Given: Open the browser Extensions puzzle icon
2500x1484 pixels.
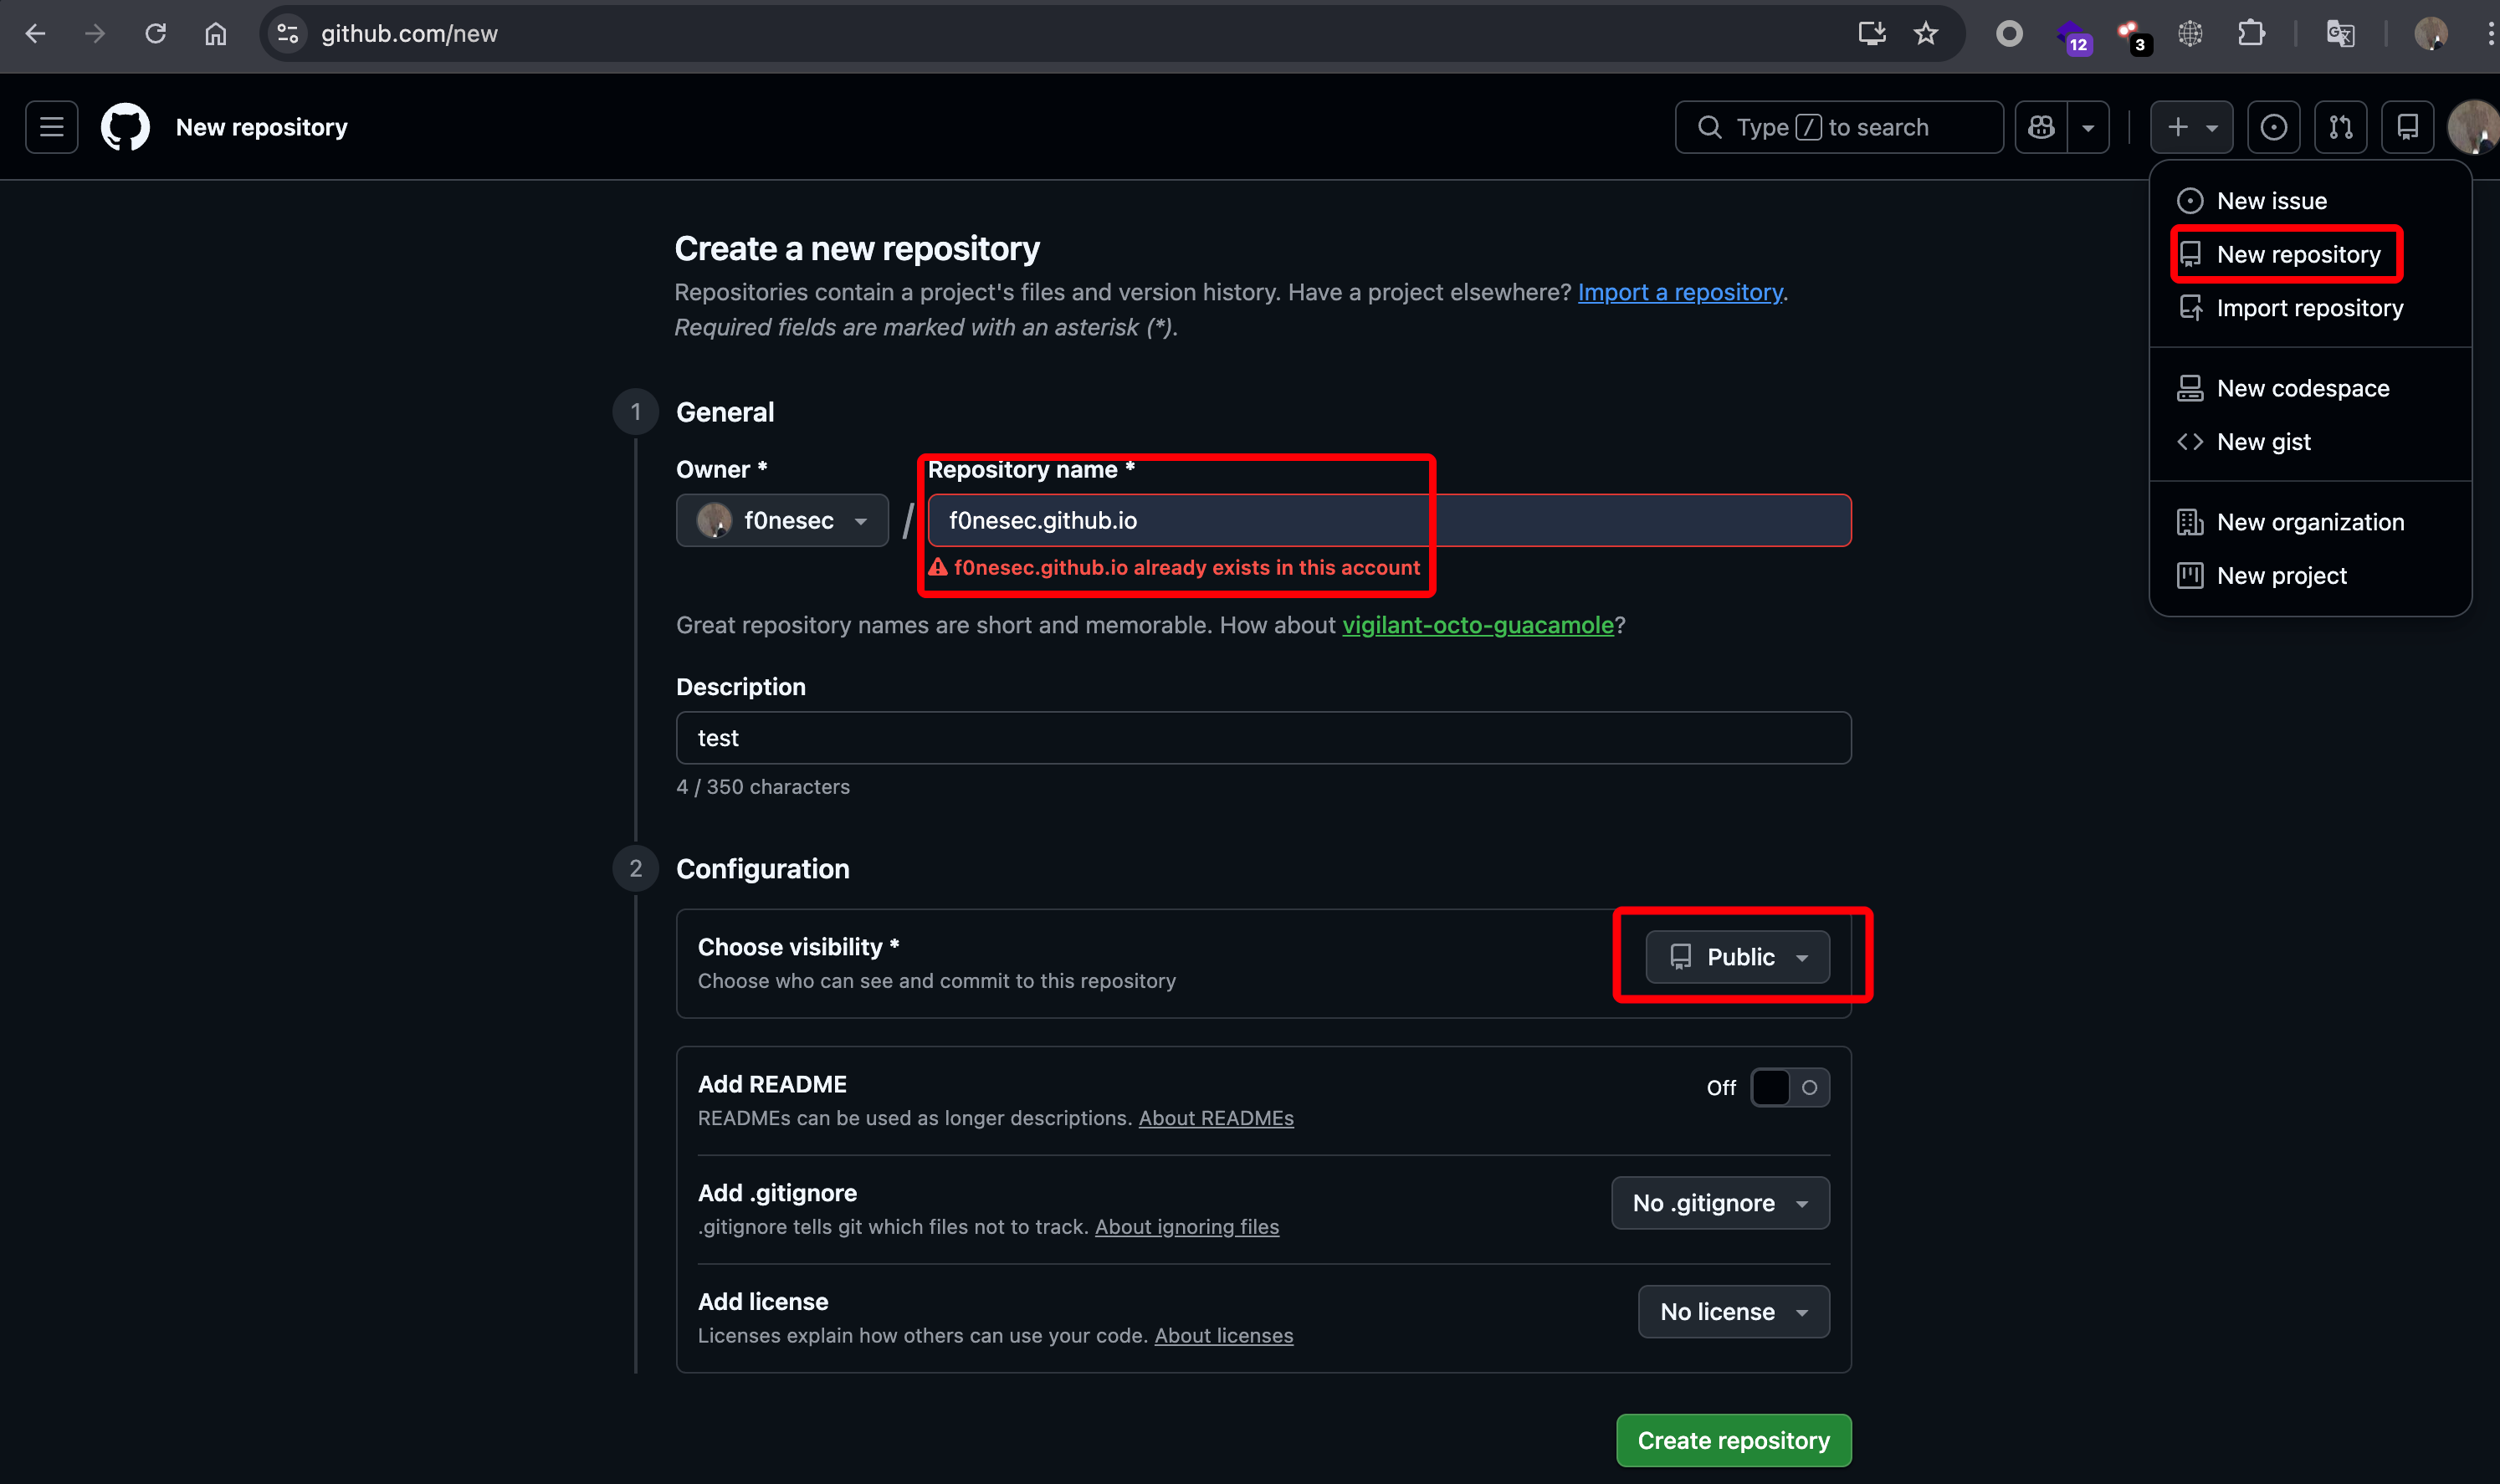Looking at the screenshot, I should [2251, 34].
